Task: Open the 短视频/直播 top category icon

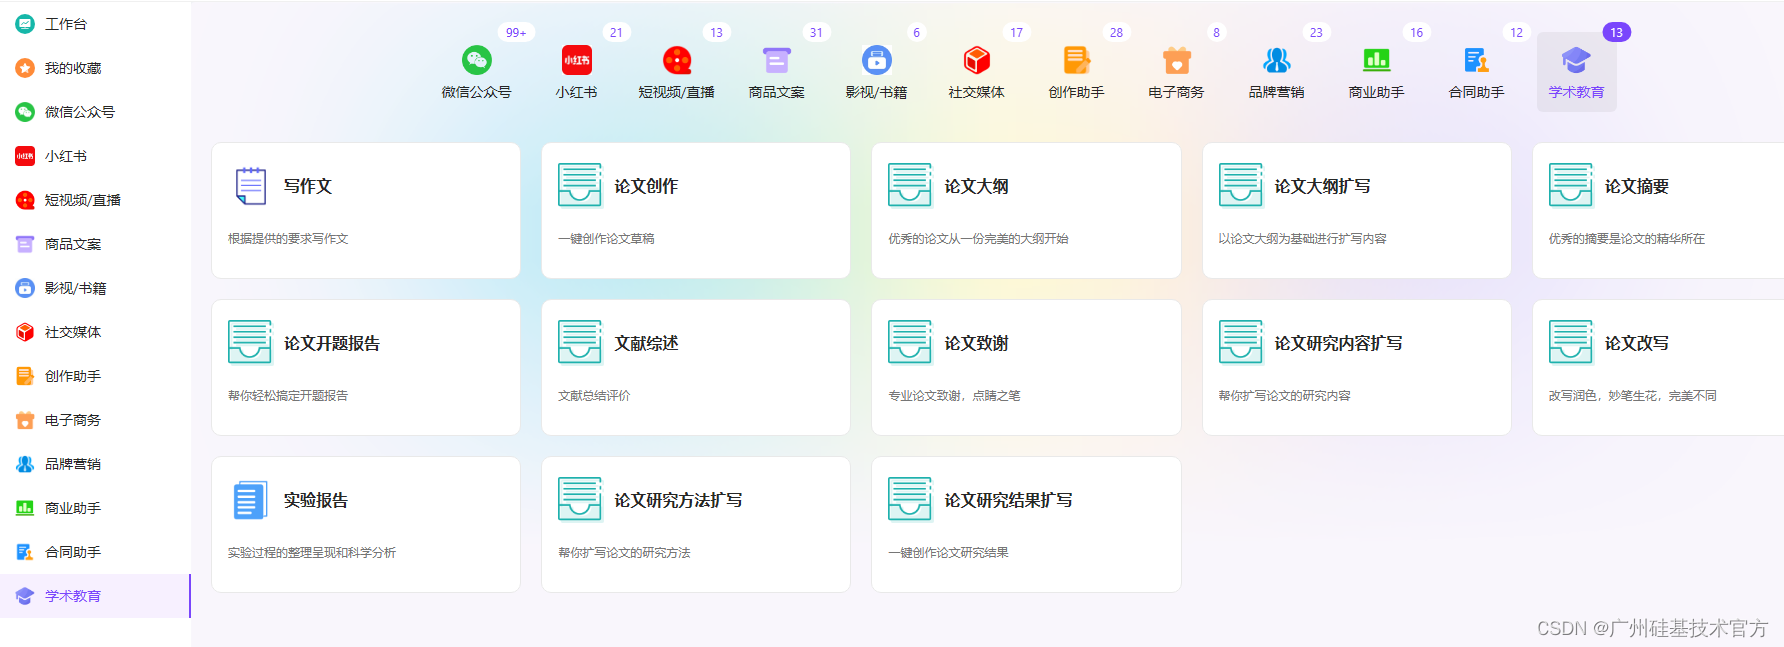Action: click(x=677, y=60)
